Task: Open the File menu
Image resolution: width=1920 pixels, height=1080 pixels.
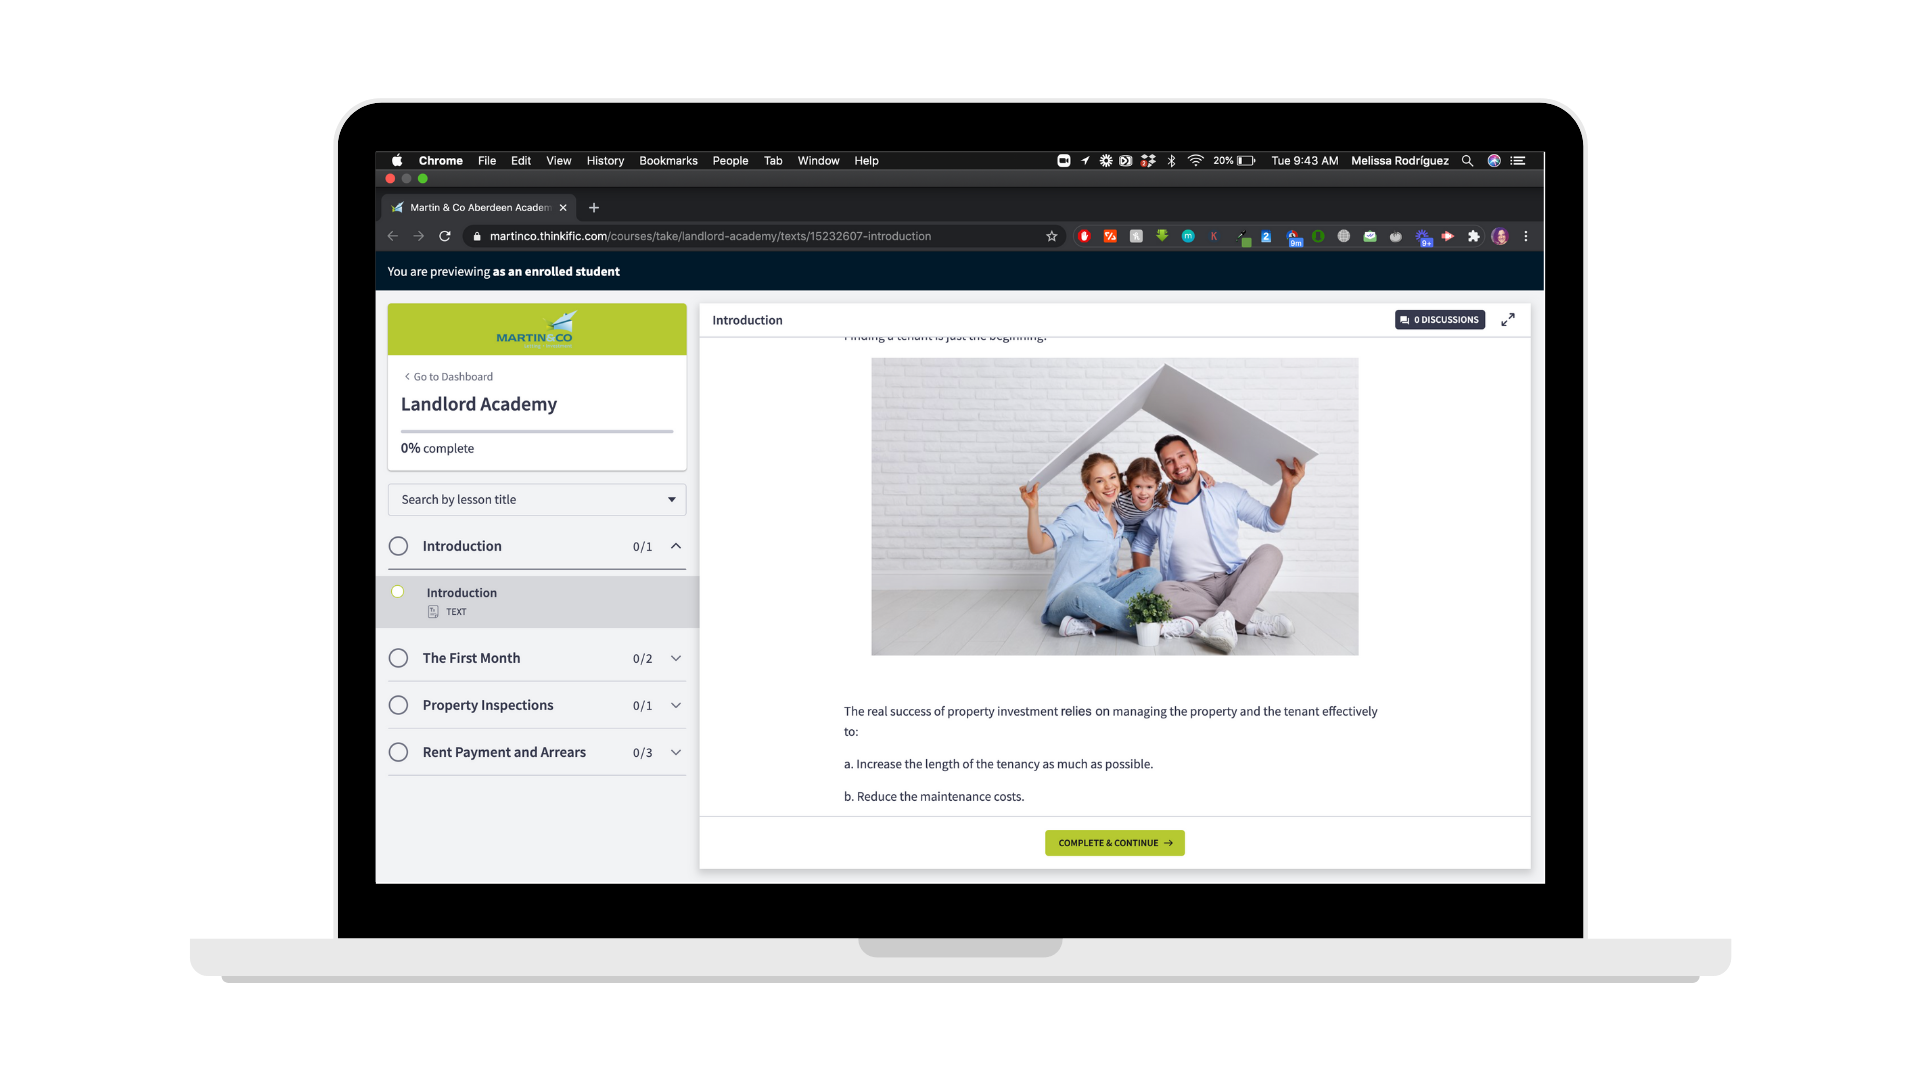Action: (487, 161)
